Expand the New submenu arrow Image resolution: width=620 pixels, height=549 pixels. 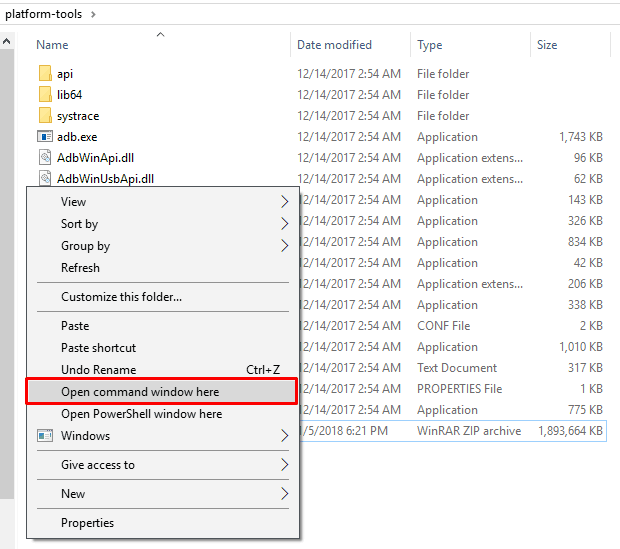coord(284,494)
